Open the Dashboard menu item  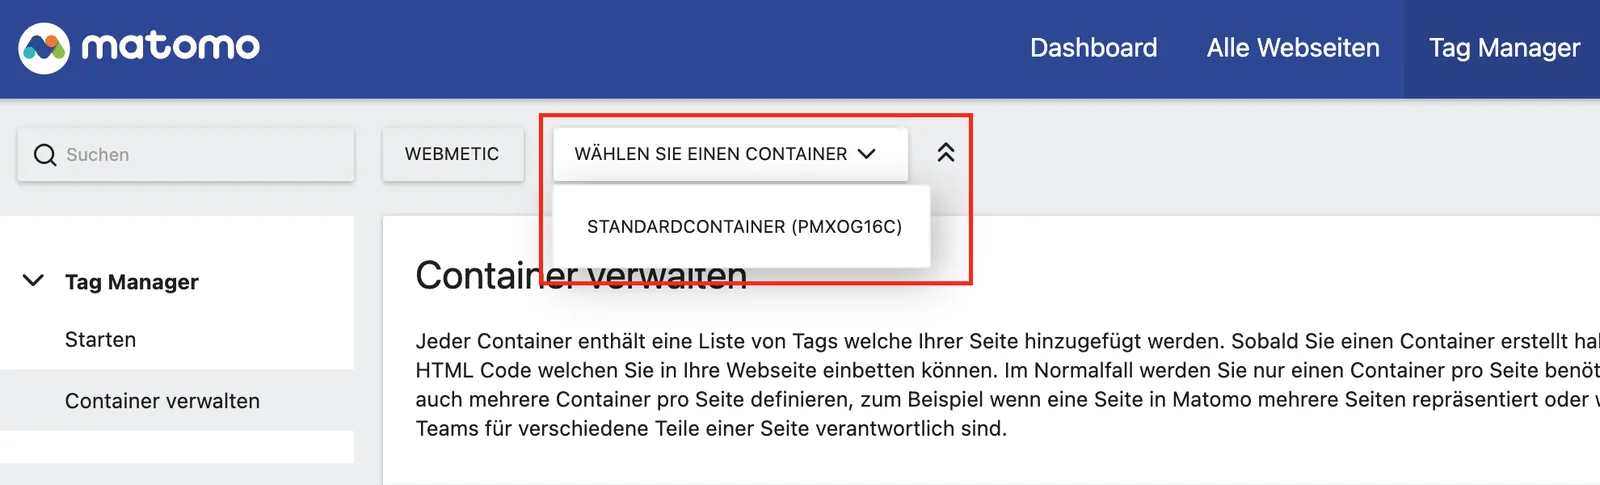tap(1093, 48)
